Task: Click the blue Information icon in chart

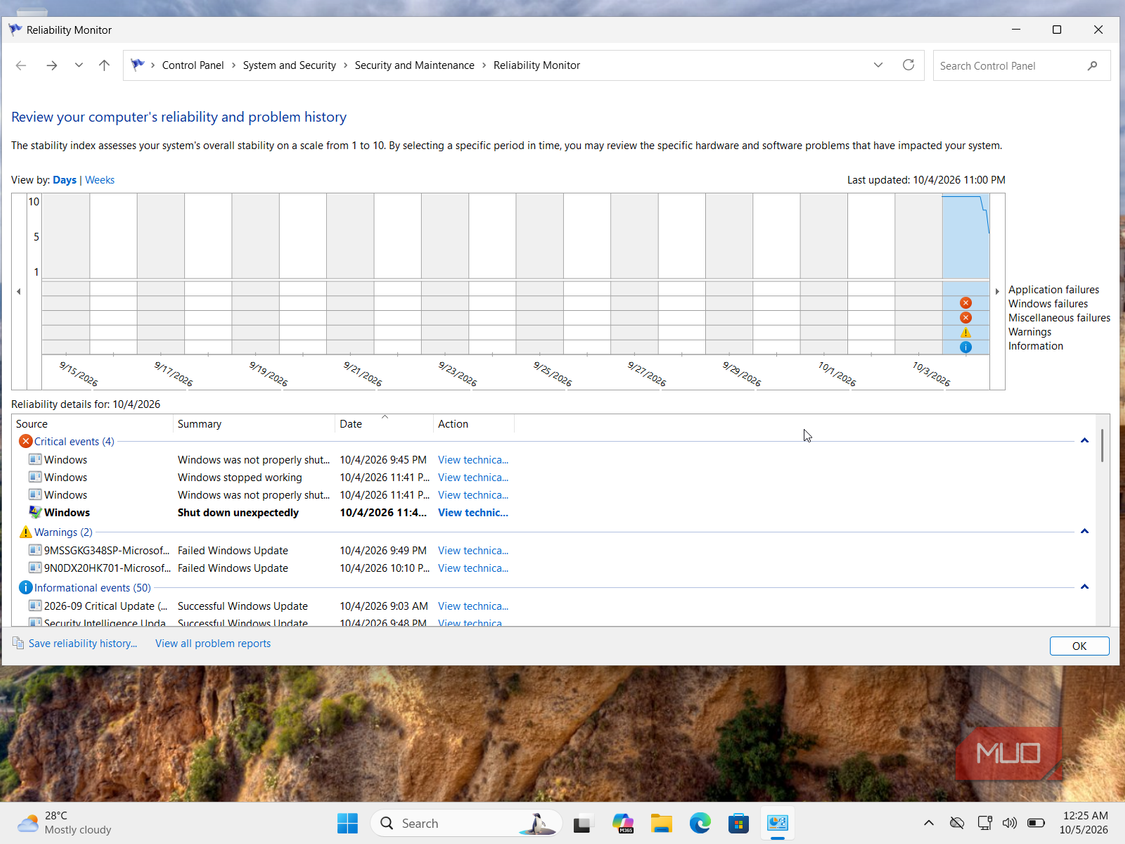Action: (x=966, y=347)
